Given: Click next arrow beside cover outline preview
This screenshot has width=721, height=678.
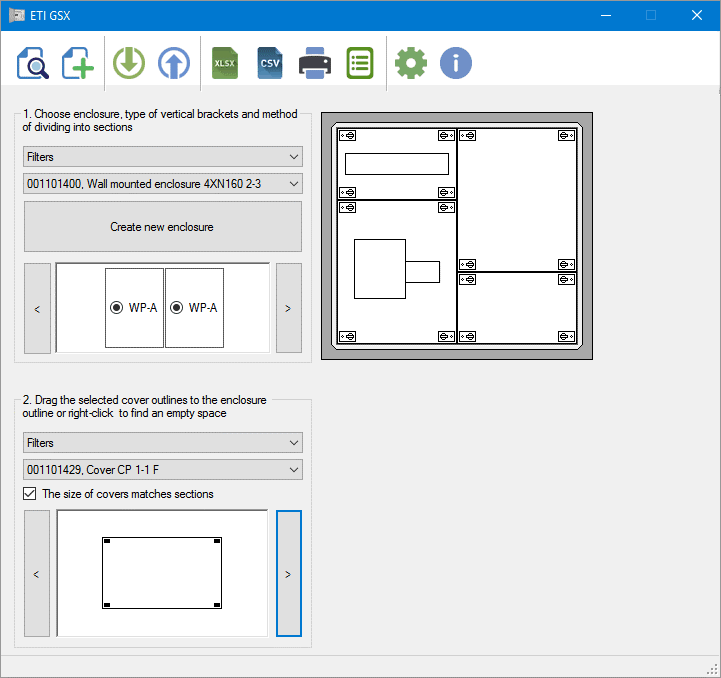Looking at the screenshot, I should pyautogui.click(x=288, y=574).
